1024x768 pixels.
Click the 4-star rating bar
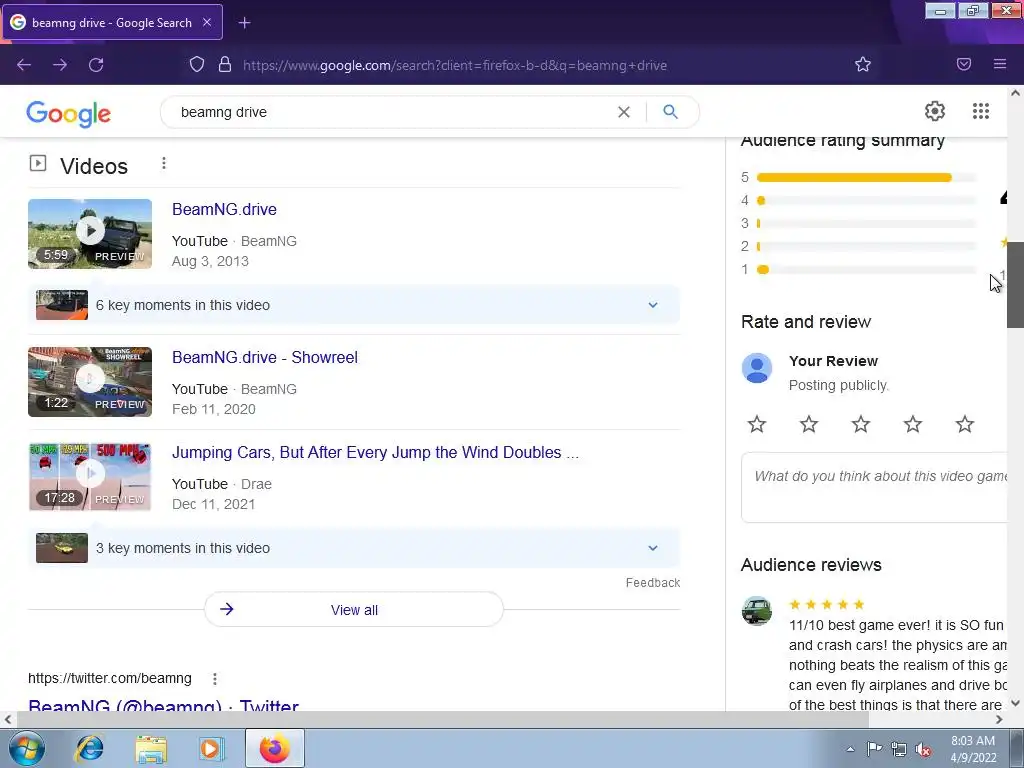tap(866, 200)
